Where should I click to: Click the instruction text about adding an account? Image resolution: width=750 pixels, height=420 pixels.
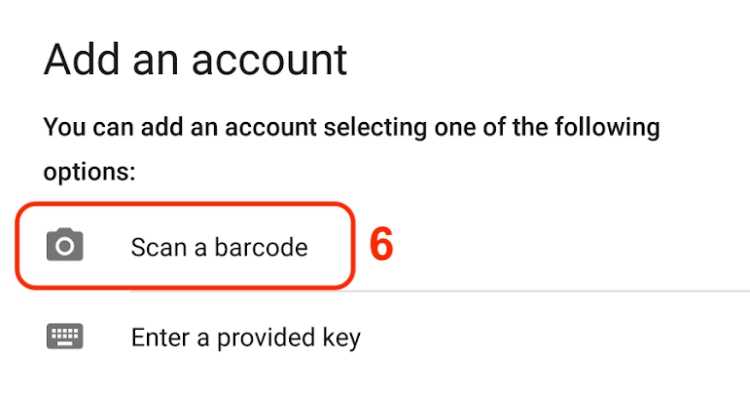[351, 129]
